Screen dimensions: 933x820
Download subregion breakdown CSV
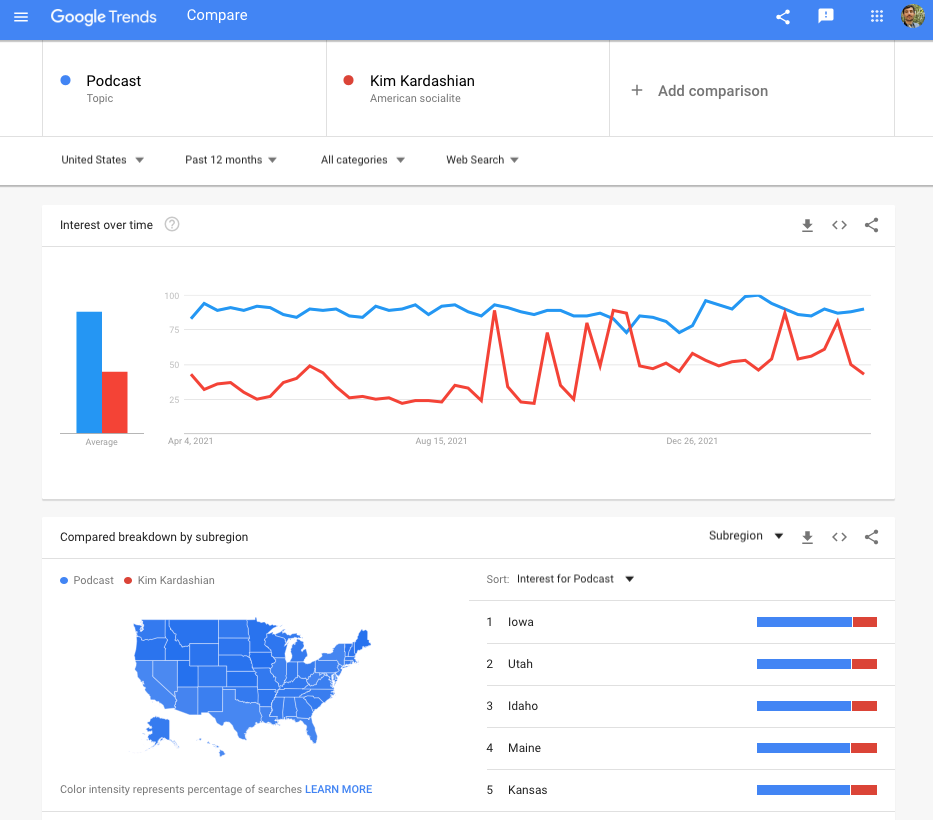click(807, 537)
